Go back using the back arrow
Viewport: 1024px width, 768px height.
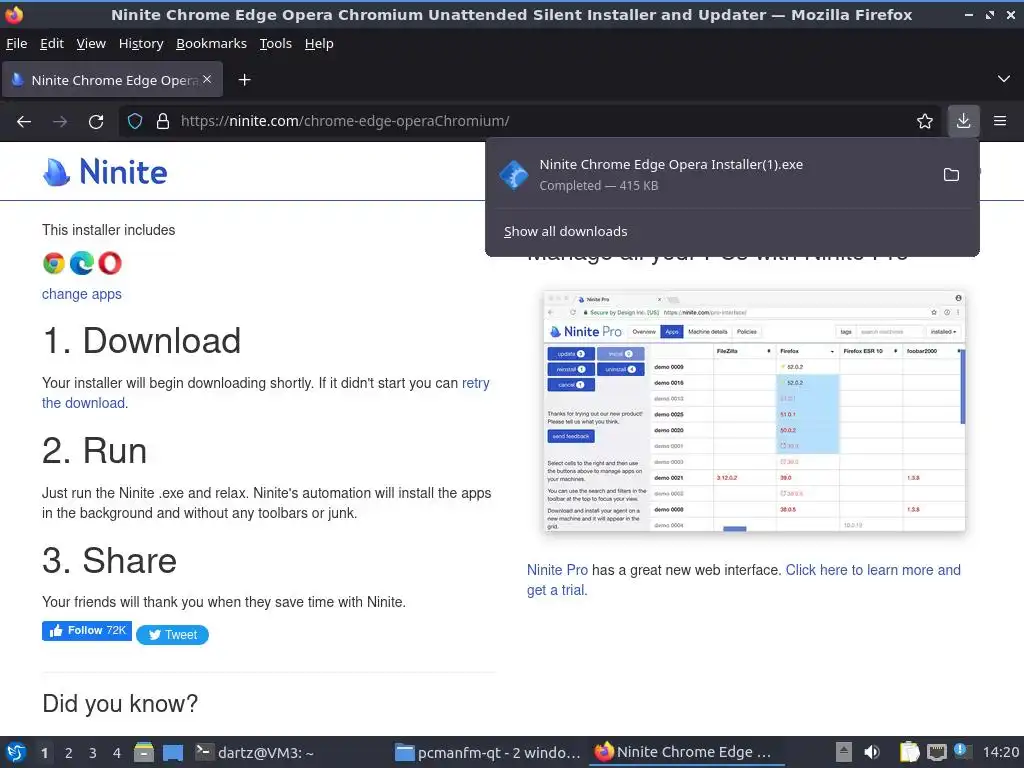[24, 121]
